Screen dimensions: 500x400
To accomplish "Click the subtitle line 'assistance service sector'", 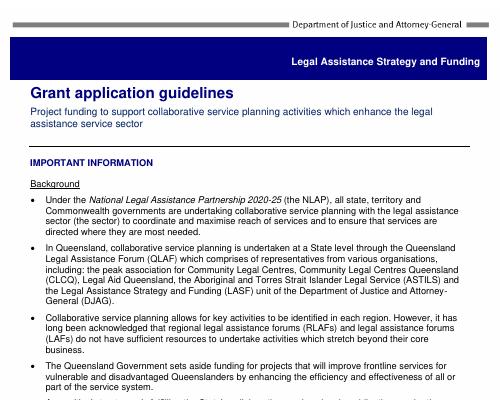I will point(86,124).
